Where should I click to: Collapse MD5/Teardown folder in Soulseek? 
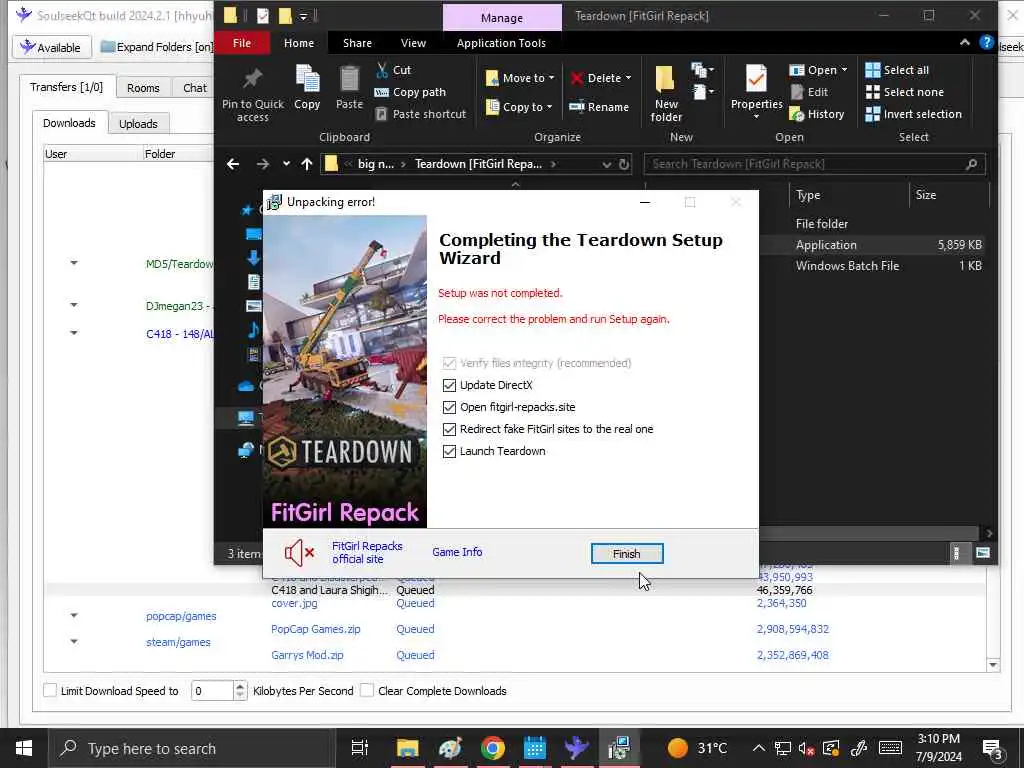point(74,263)
